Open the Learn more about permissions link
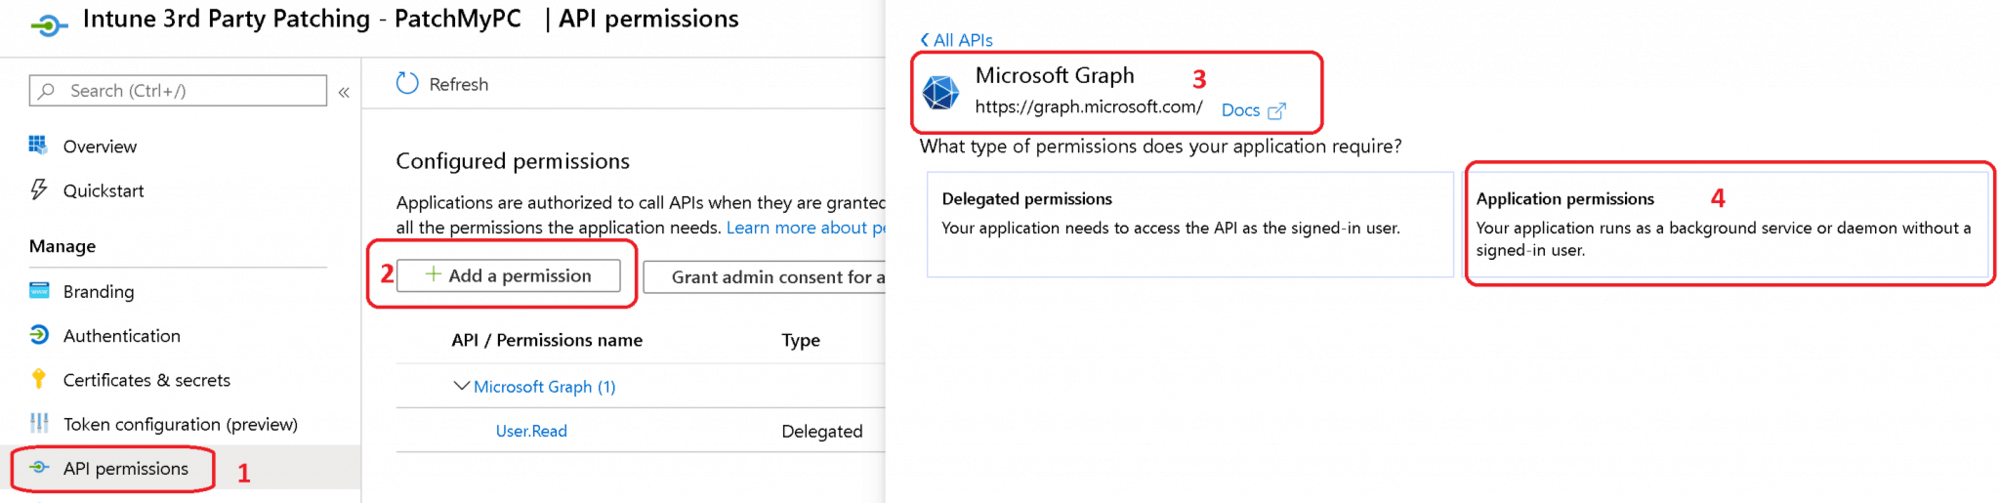Screen dimensions: 2000x503 (x=805, y=227)
